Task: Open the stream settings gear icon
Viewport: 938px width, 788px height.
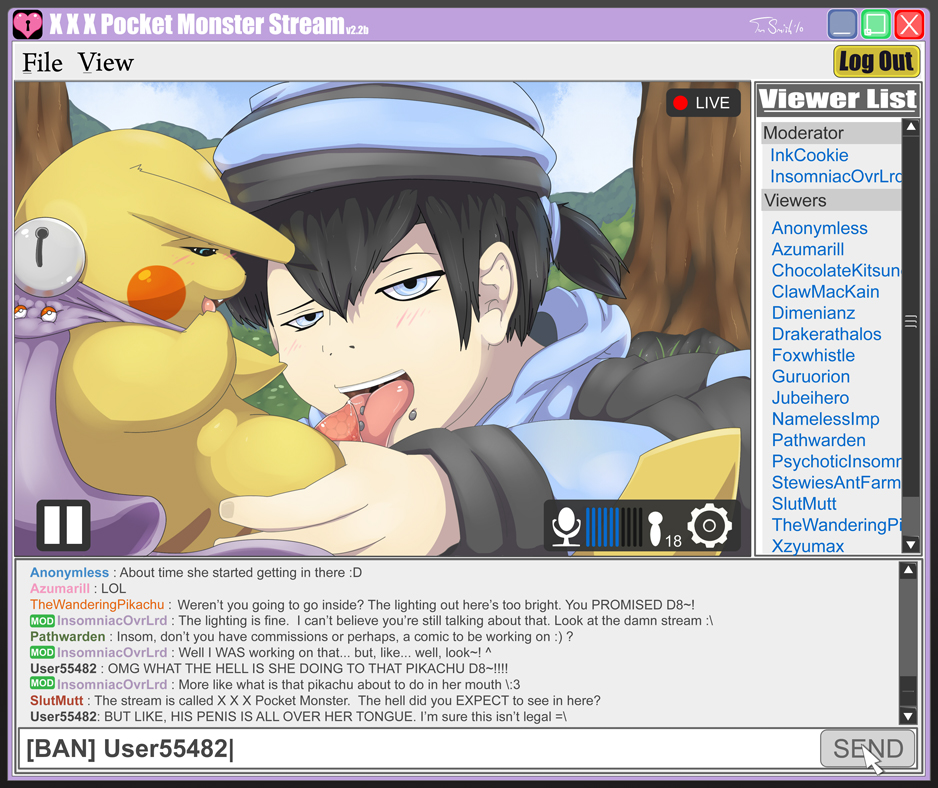Action: 709,526
